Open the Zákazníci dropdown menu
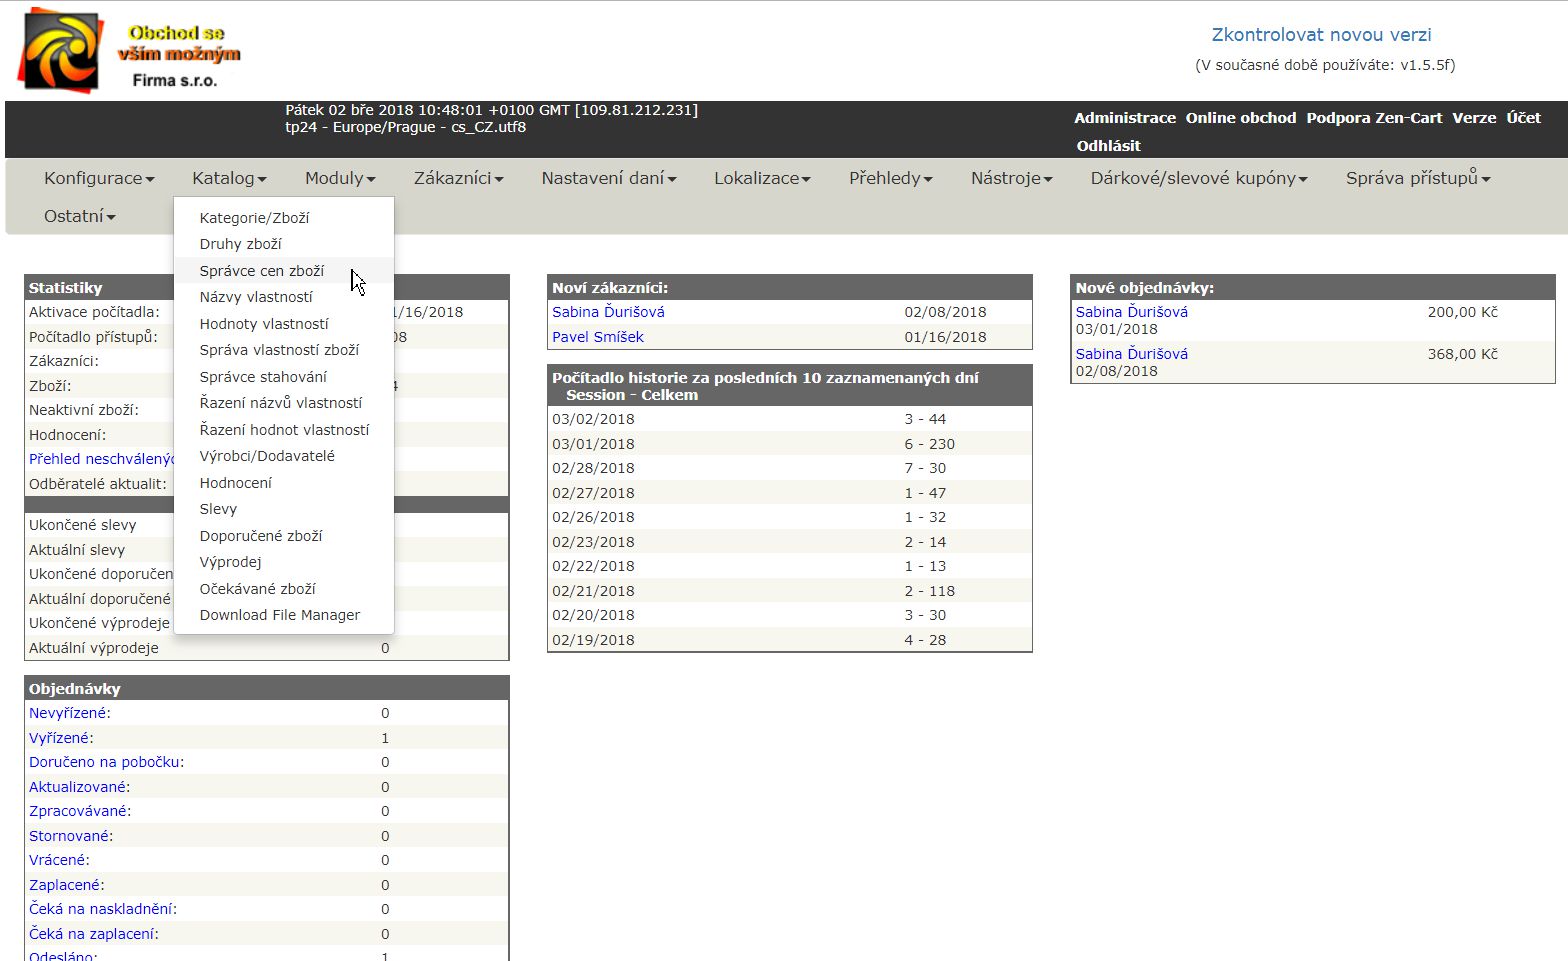The height and width of the screenshot is (961, 1568). pyautogui.click(x=458, y=178)
